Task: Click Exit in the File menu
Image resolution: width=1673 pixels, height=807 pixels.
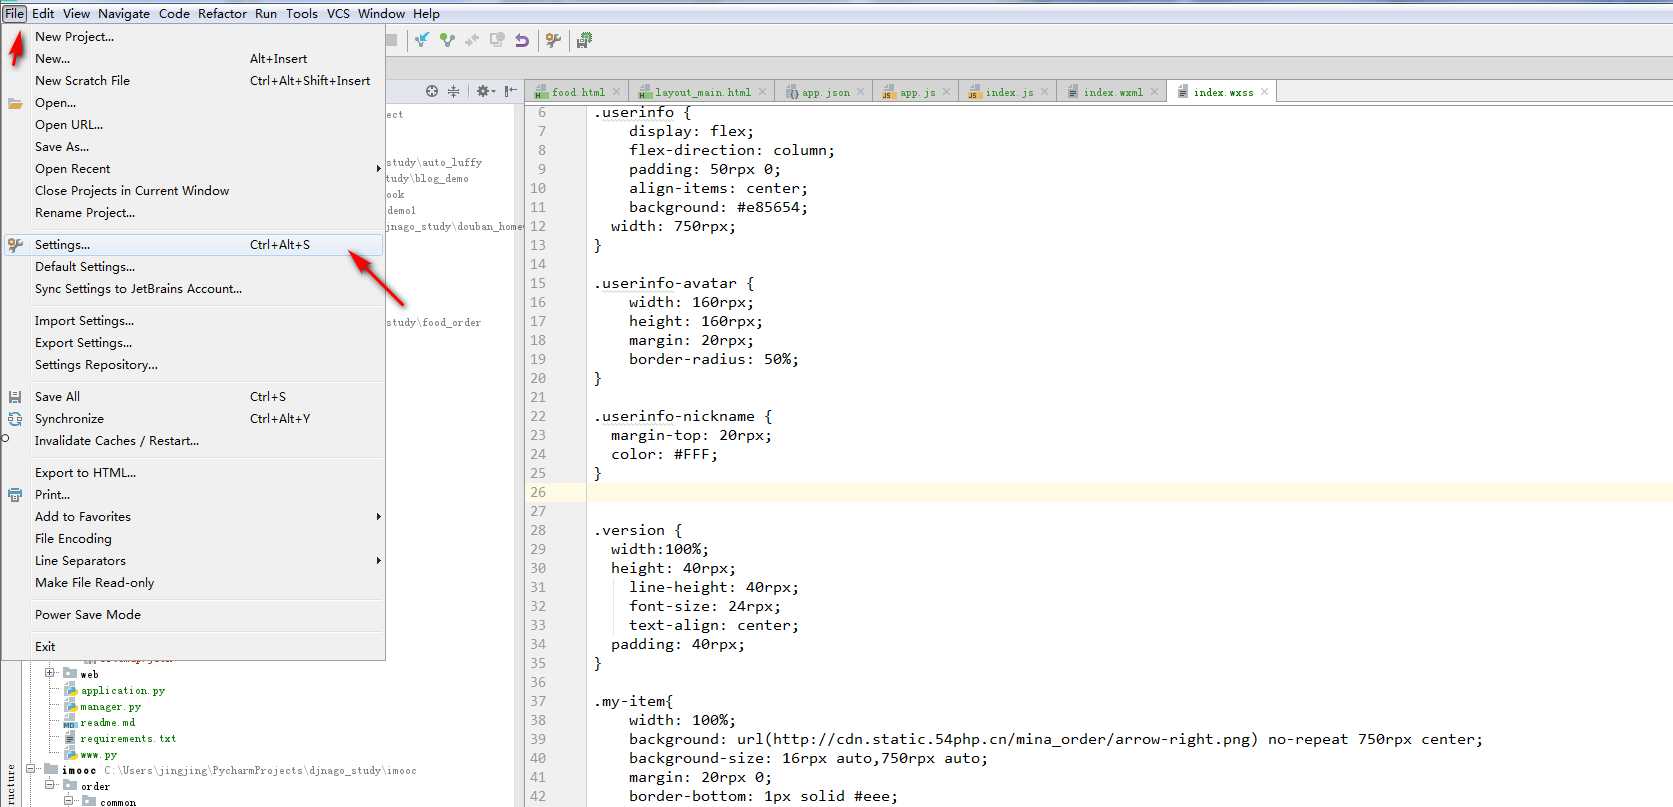Action: (x=193, y=647)
